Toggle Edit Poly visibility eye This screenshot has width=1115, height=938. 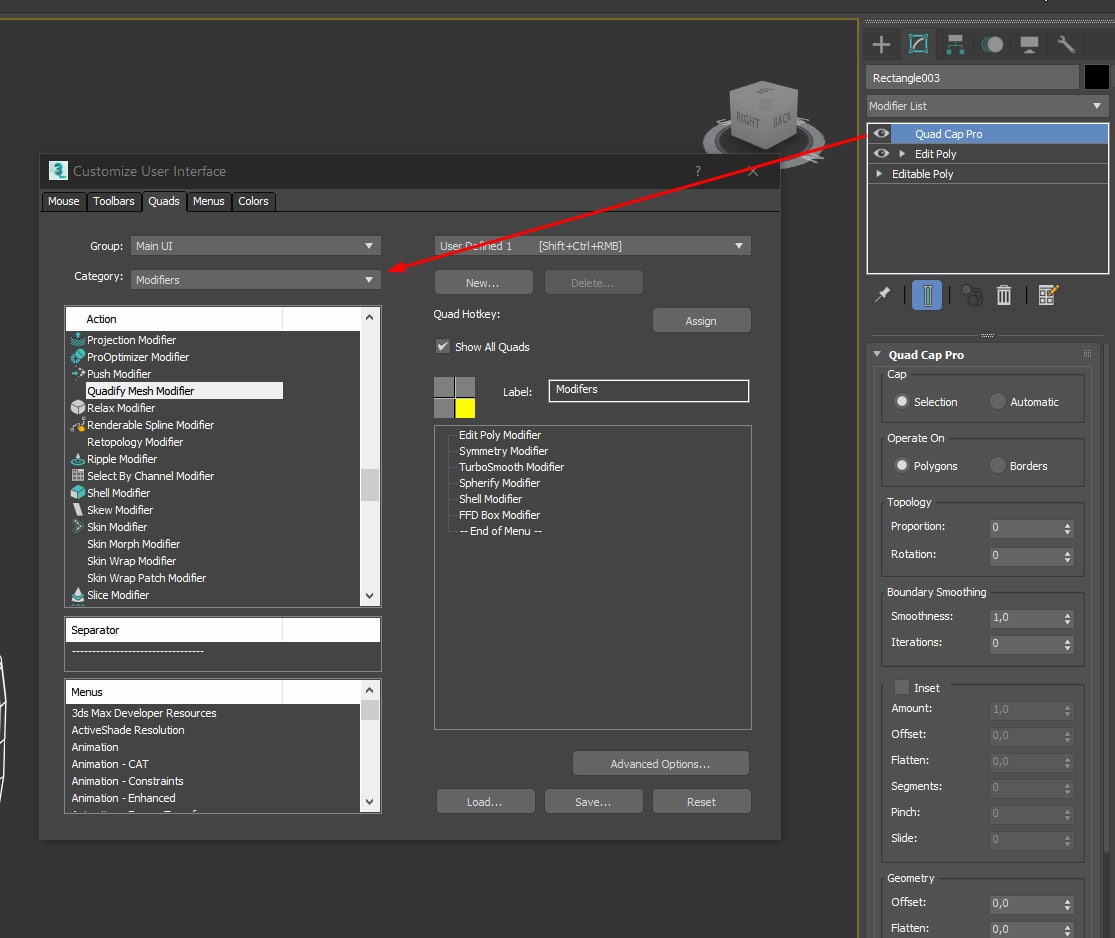(881, 153)
